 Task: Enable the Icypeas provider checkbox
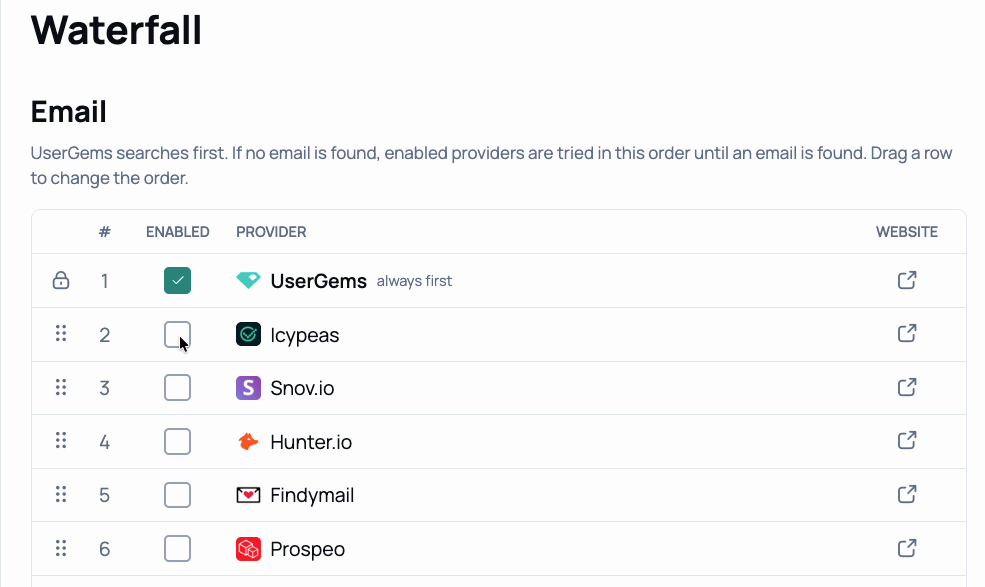(177, 334)
